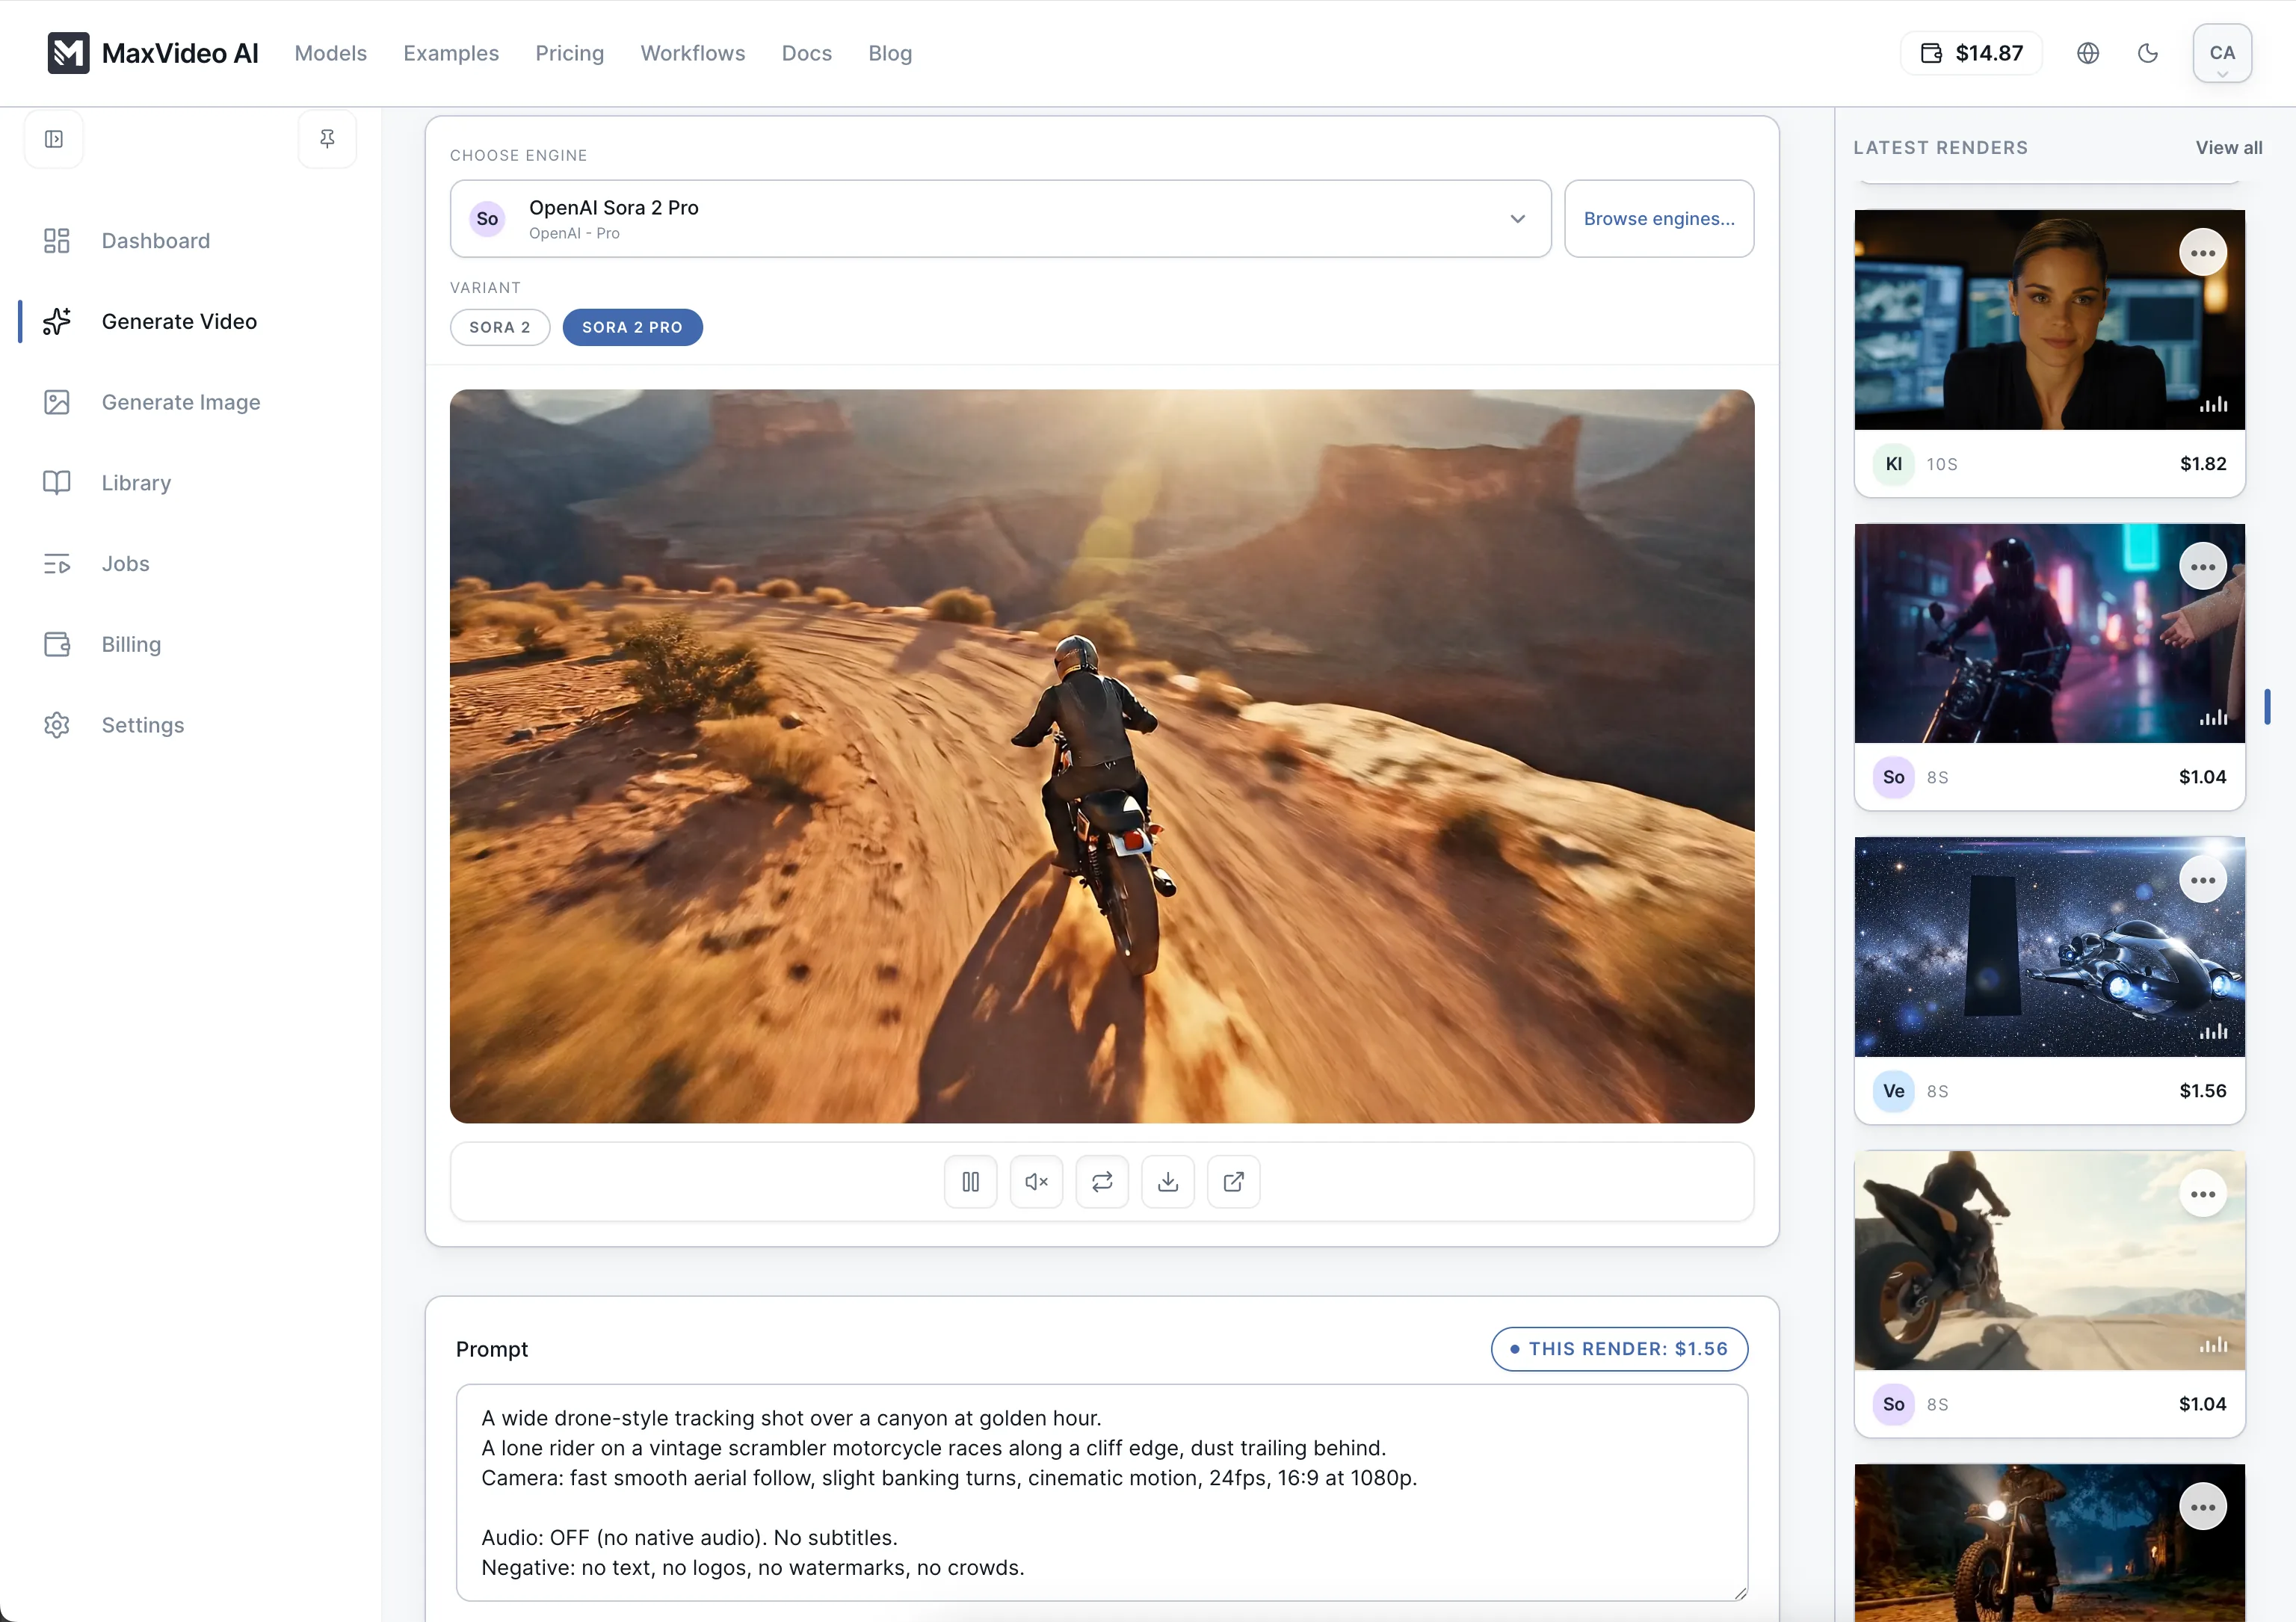View all latest renders
This screenshot has width=2296, height=1622.
click(2229, 147)
